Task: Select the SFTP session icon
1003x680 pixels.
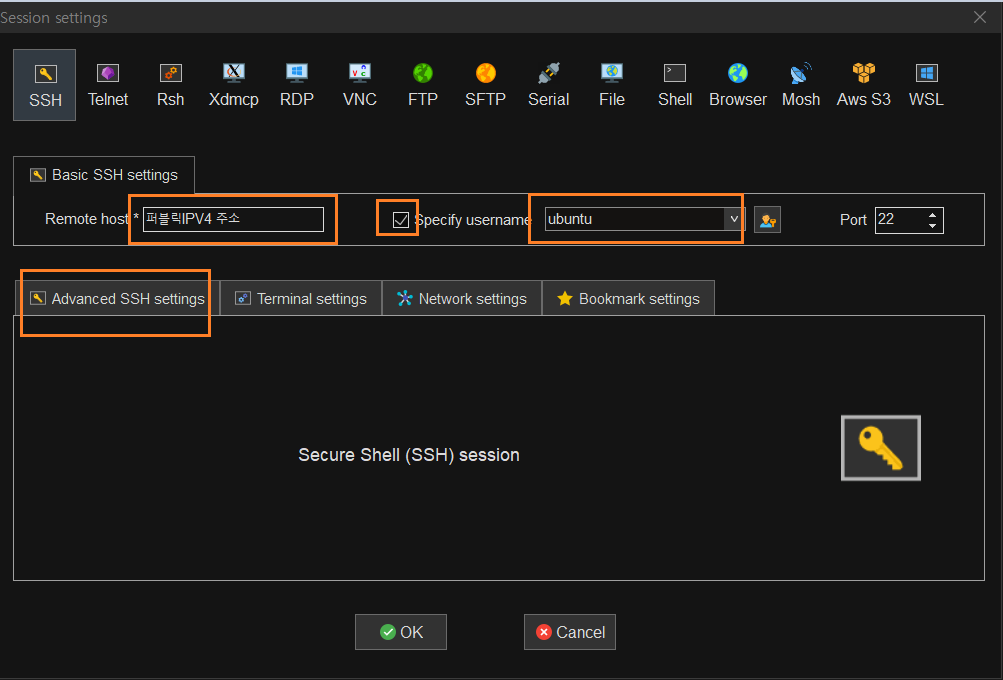Action: pos(486,85)
